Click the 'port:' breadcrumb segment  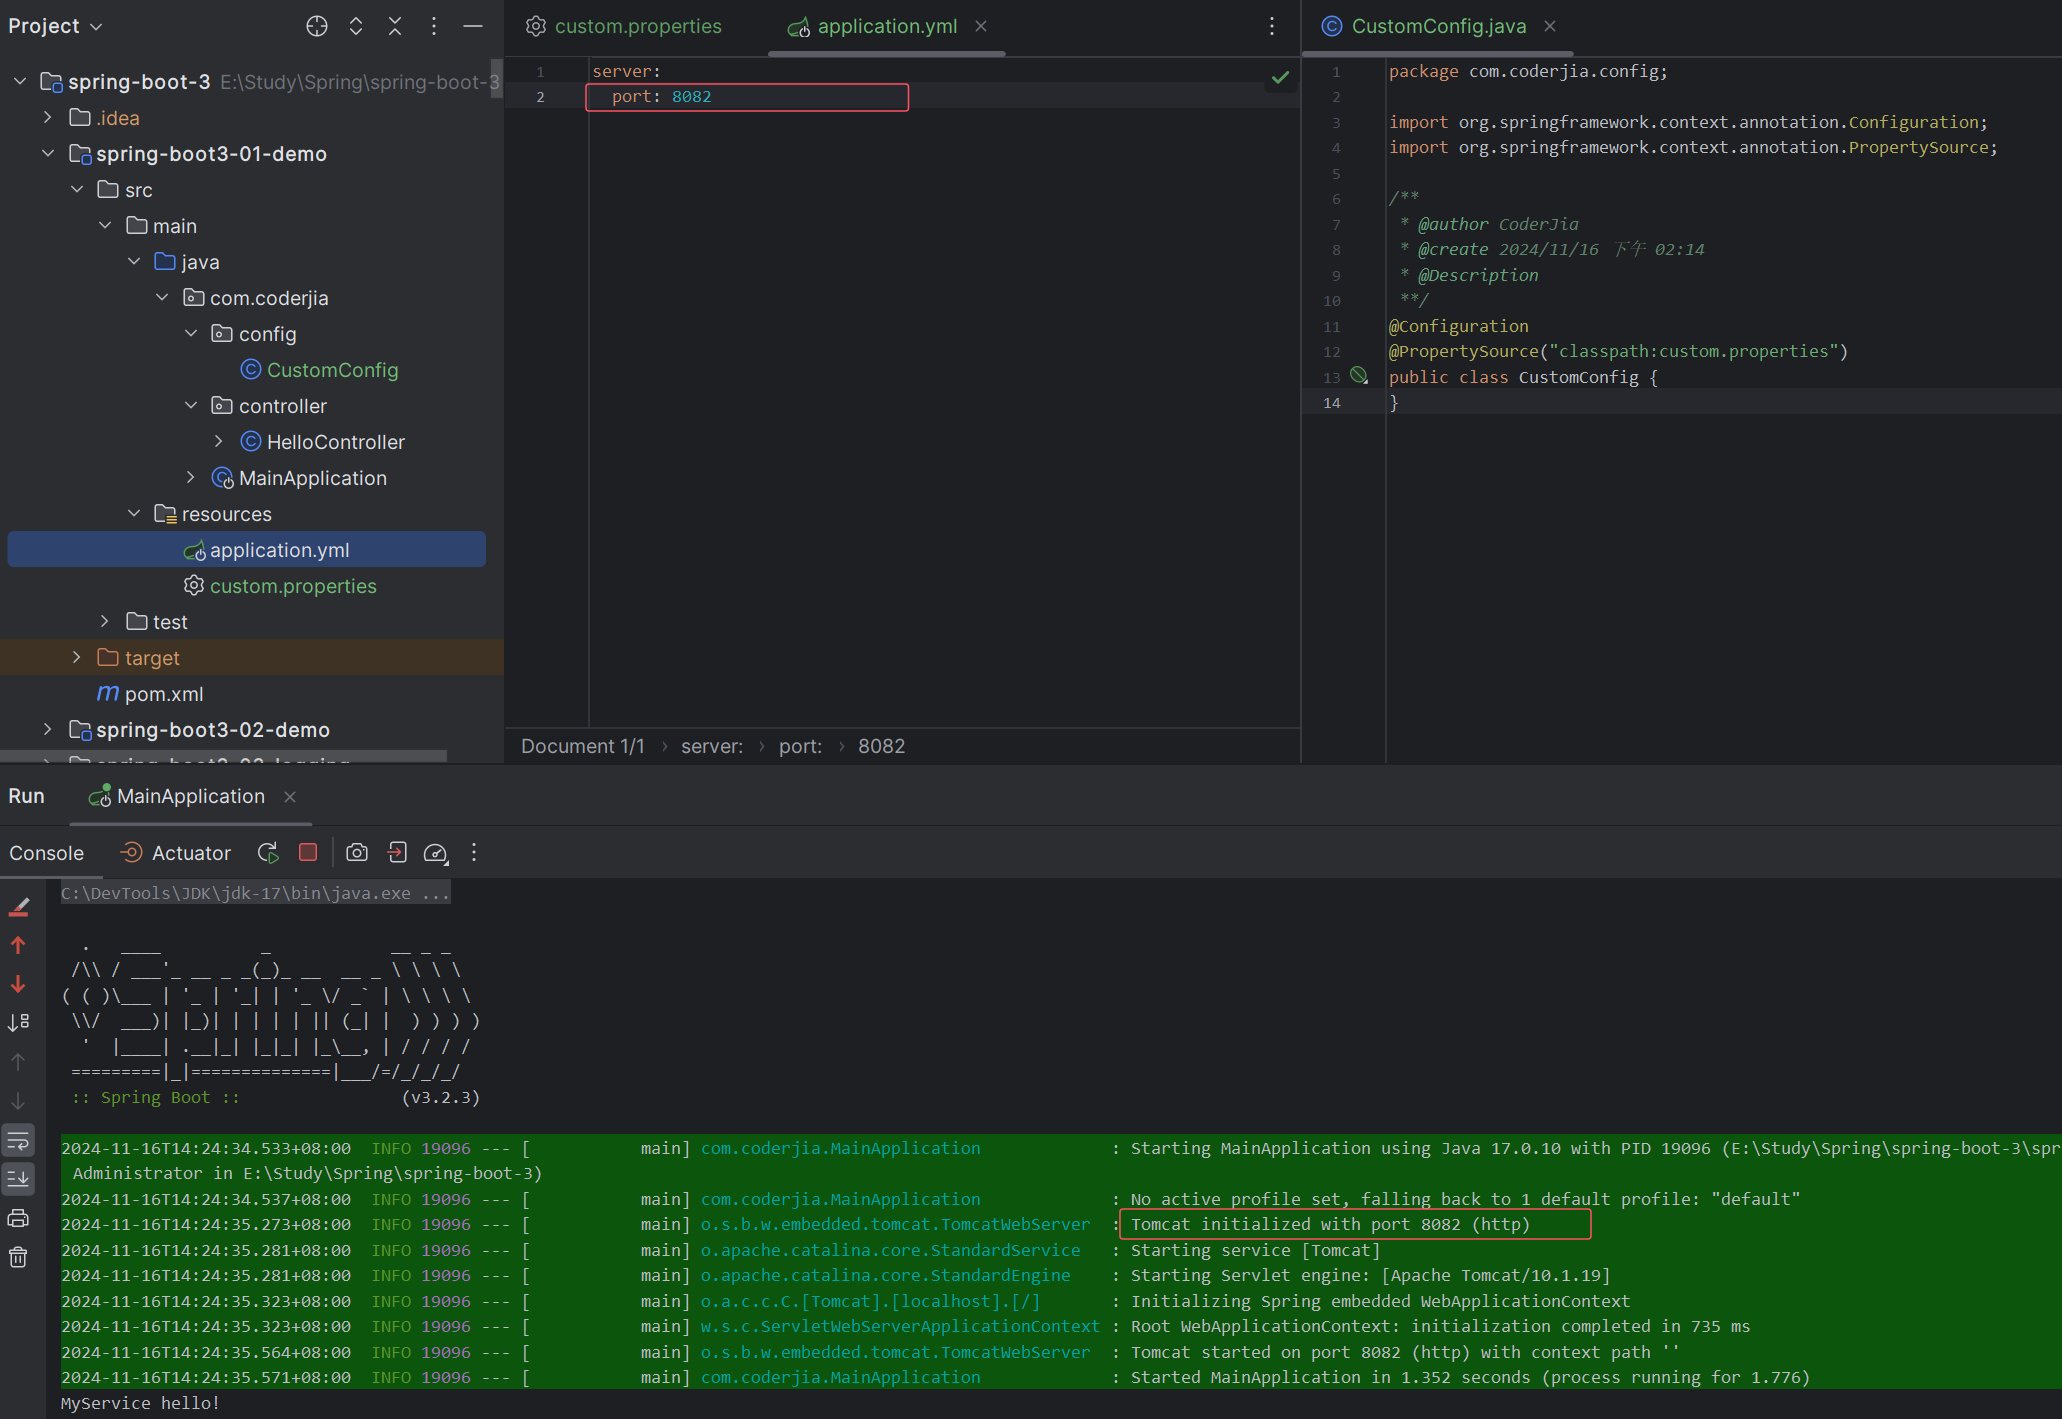point(800,746)
